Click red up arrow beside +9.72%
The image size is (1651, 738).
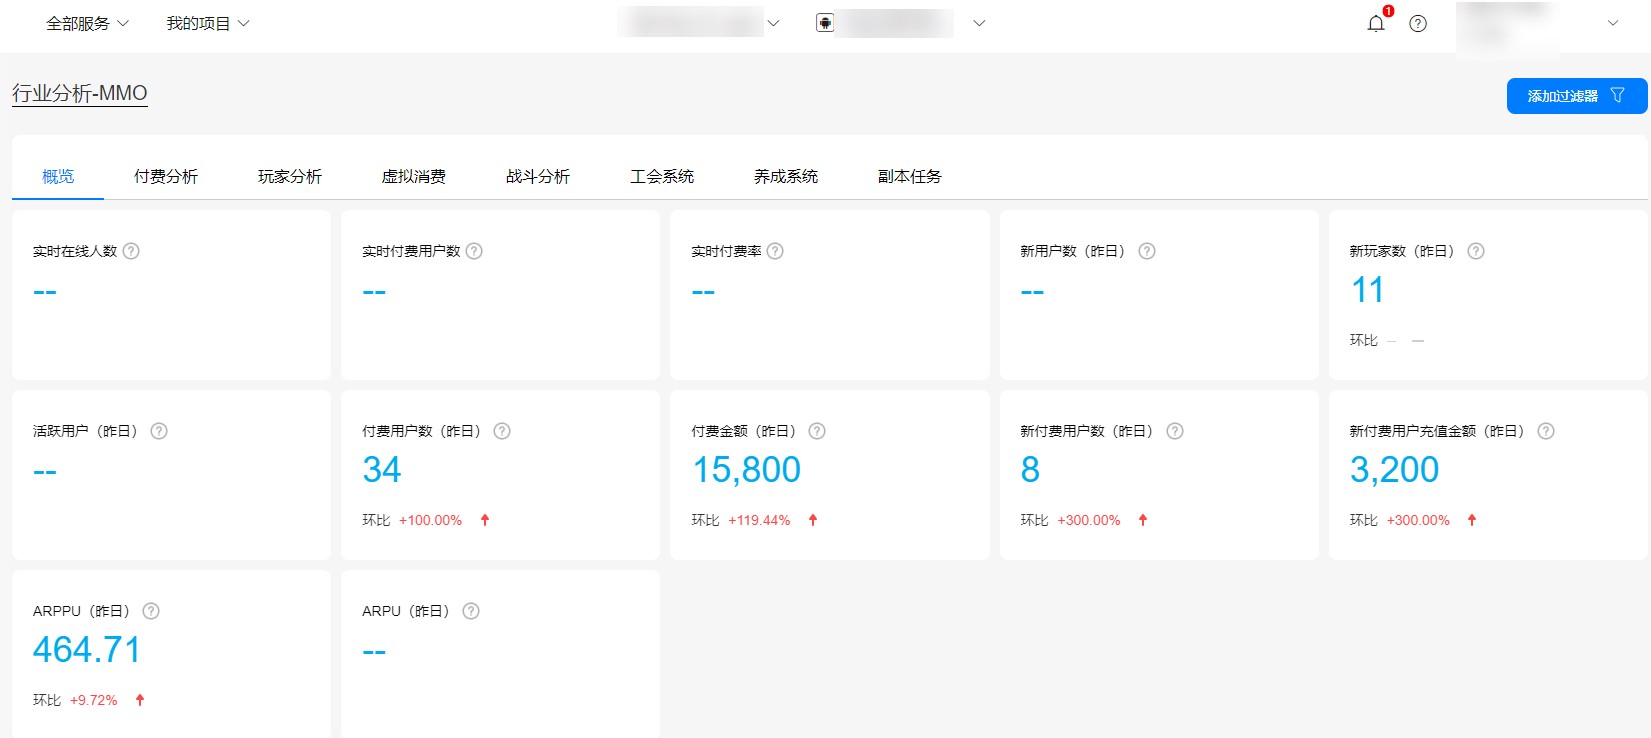[x=140, y=700]
